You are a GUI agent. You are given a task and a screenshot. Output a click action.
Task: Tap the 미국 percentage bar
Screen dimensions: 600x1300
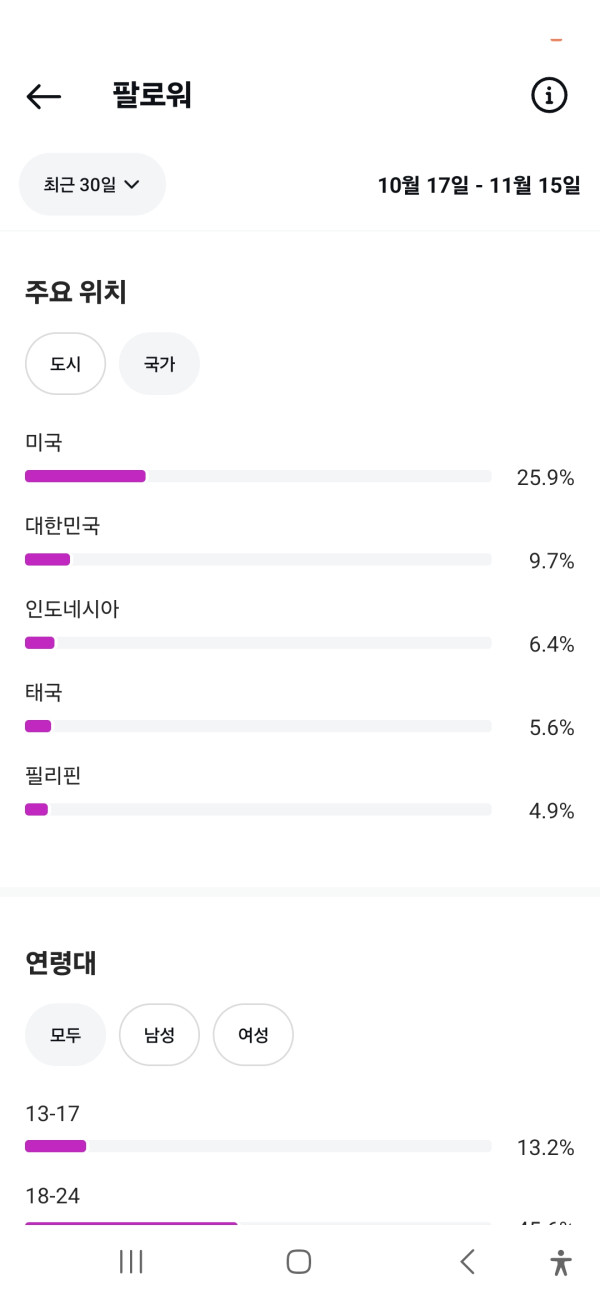pyautogui.click(x=258, y=476)
